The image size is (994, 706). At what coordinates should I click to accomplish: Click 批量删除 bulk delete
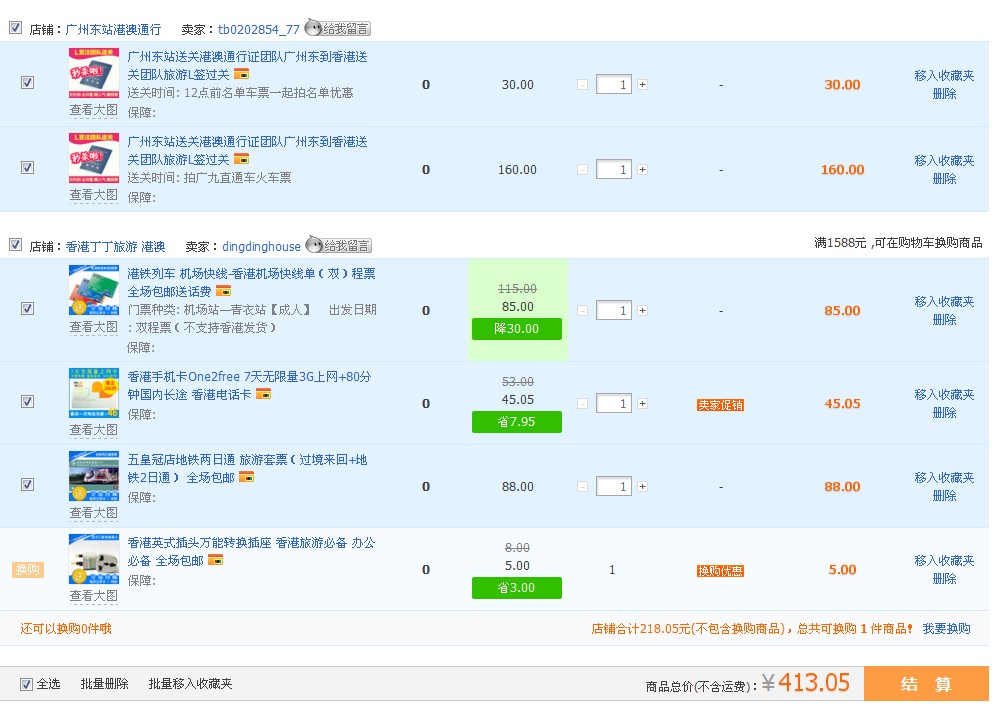click(105, 684)
